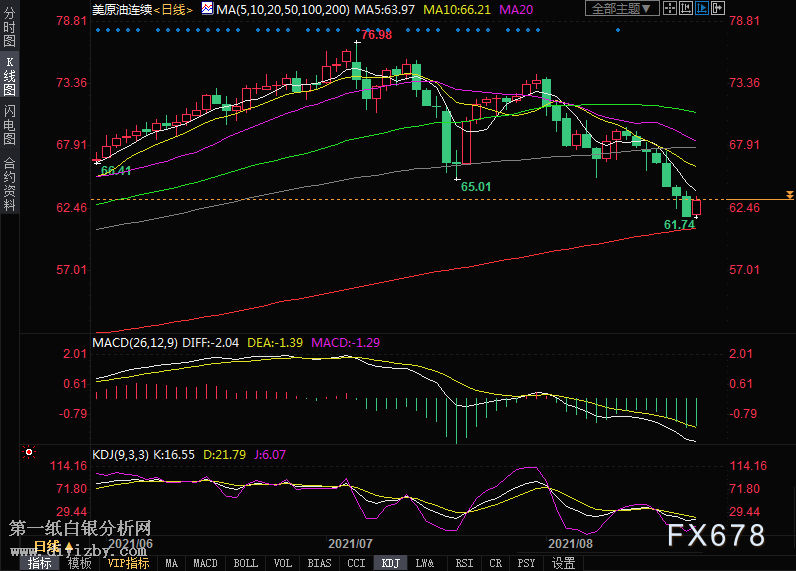The image size is (796, 571).
Task: Click the orange arrow marker on right price axis
Action: point(789,194)
